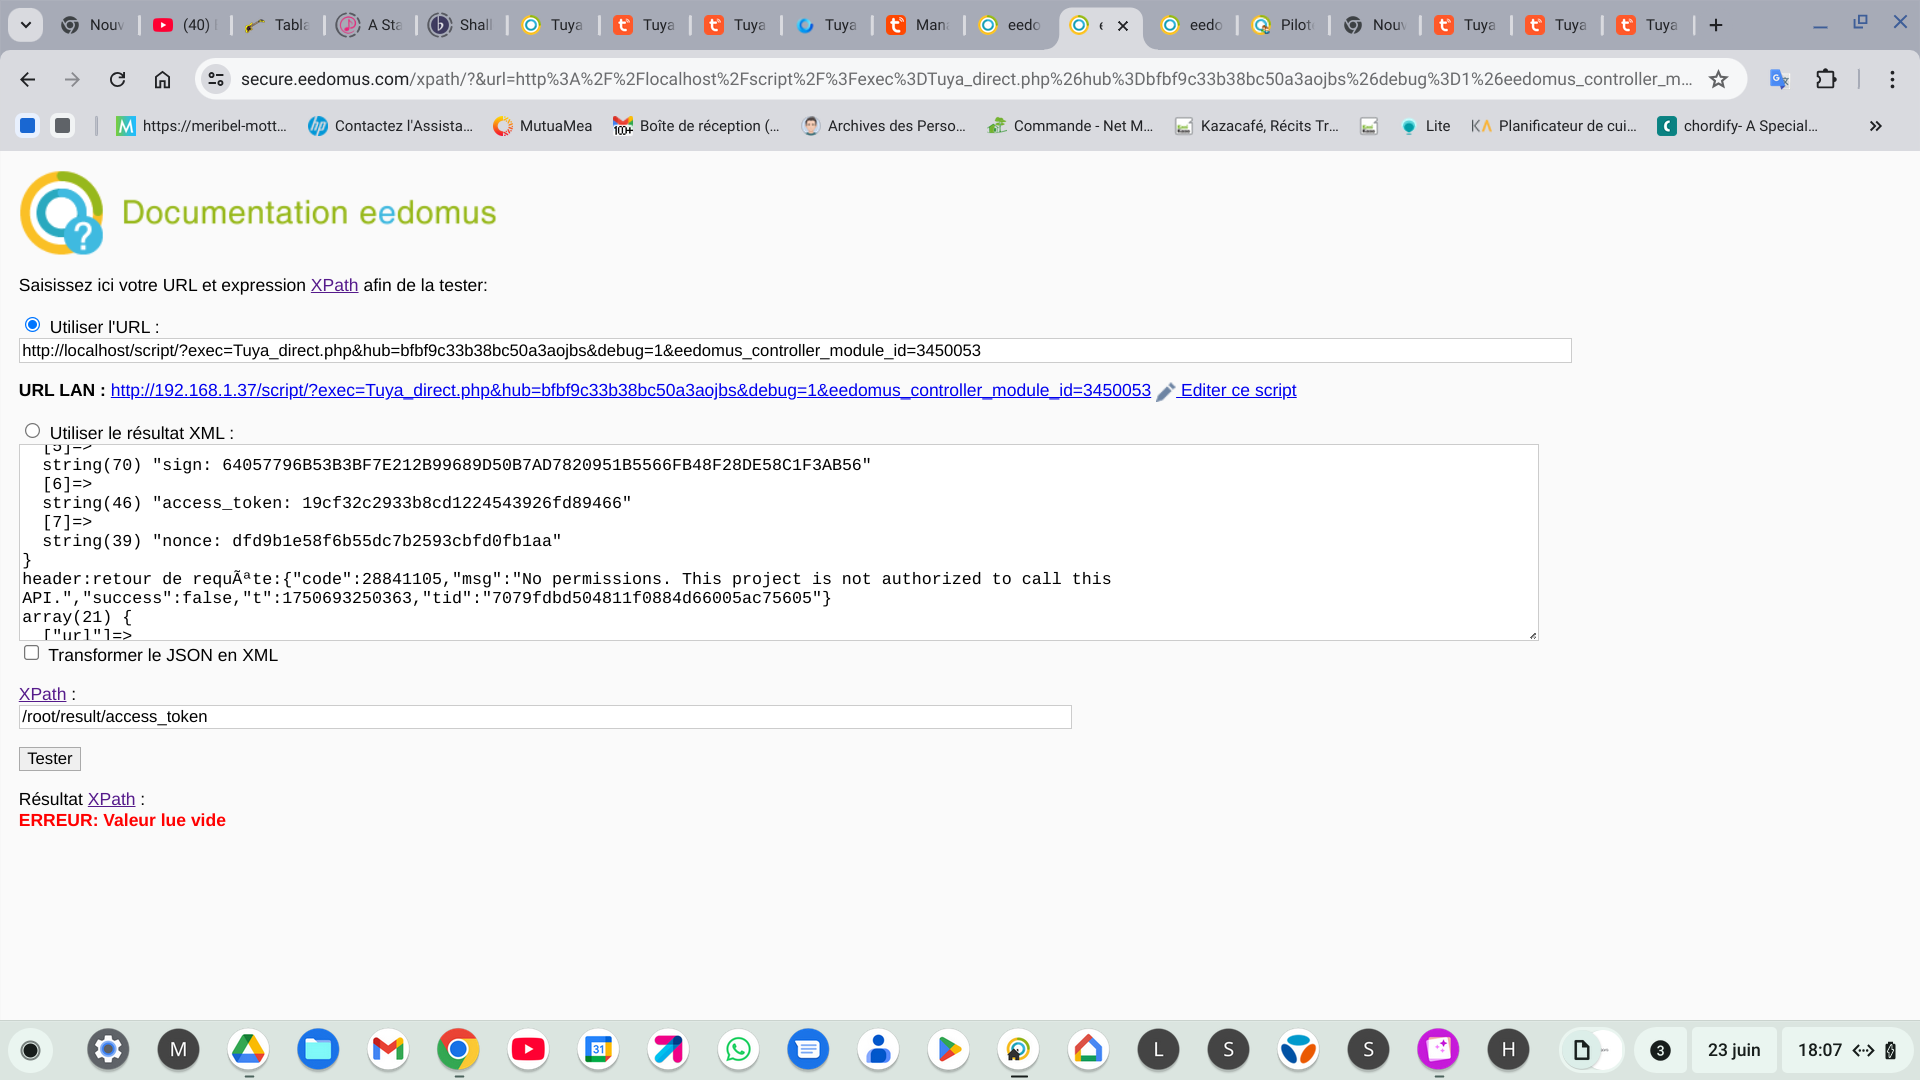Open the URL LAN 192.168.1.37 link
1920x1080 pixels.
[x=631, y=390]
